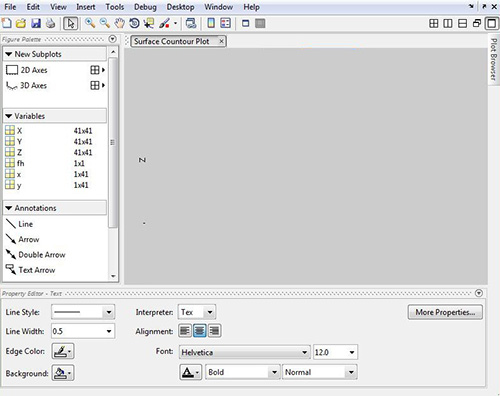This screenshot has height=396, width=500.
Task: Collapse the Annotations section
Action: pos(9,208)
